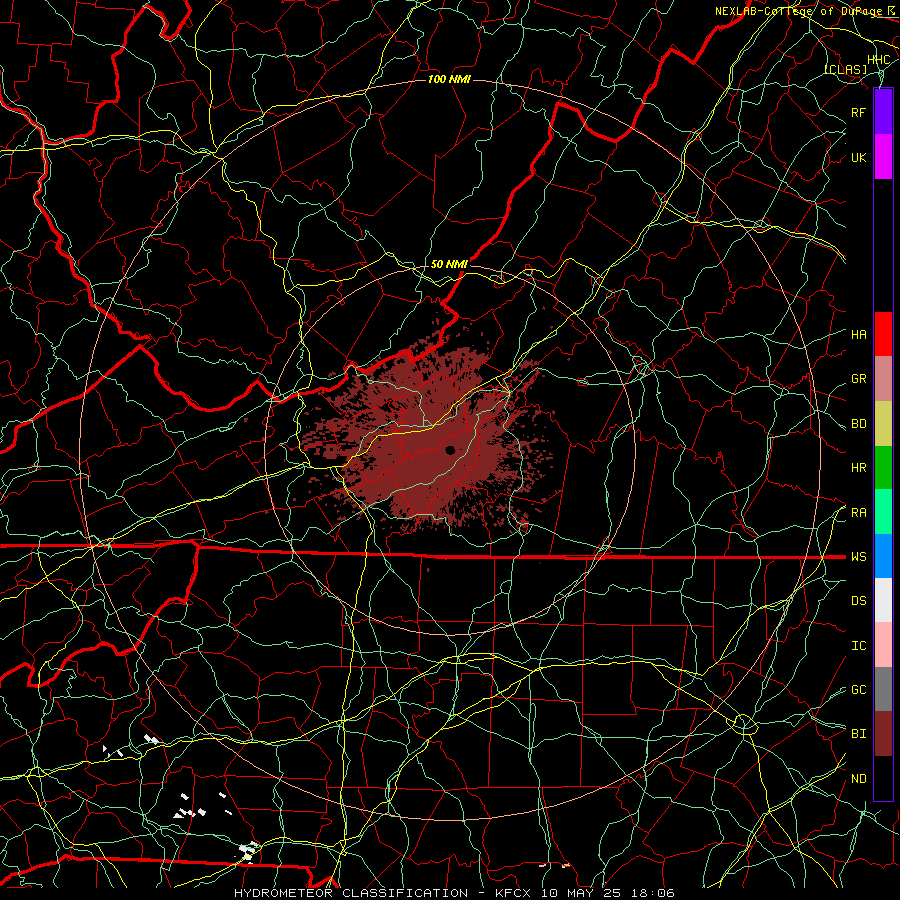The image size is (900, 900).
Task: Click the UK legend label text
Action: point(859,157)
